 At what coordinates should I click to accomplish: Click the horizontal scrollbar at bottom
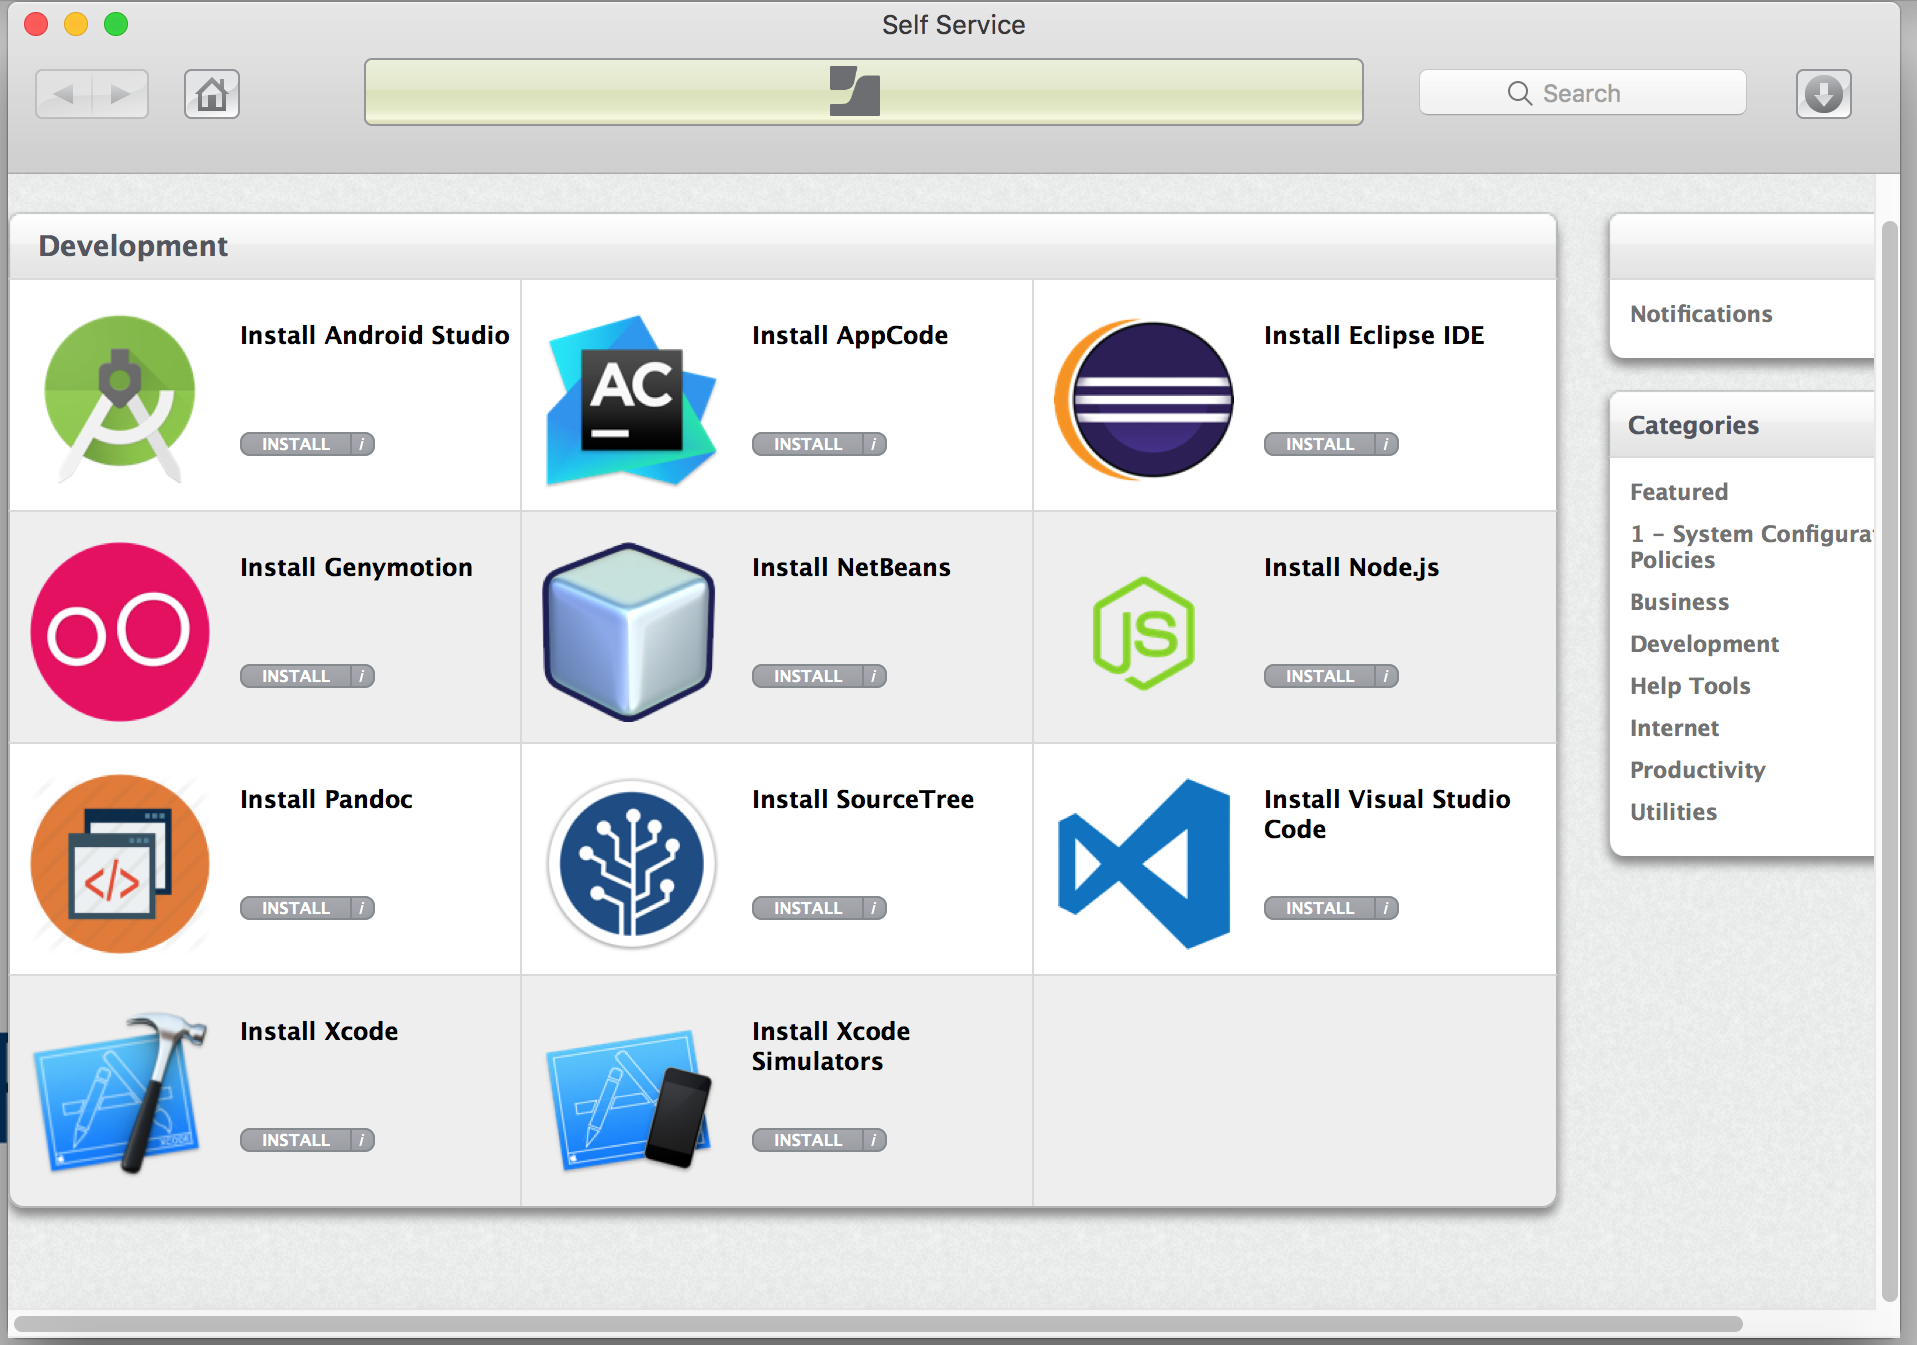pyautogui.click(x=878, y=1324)
